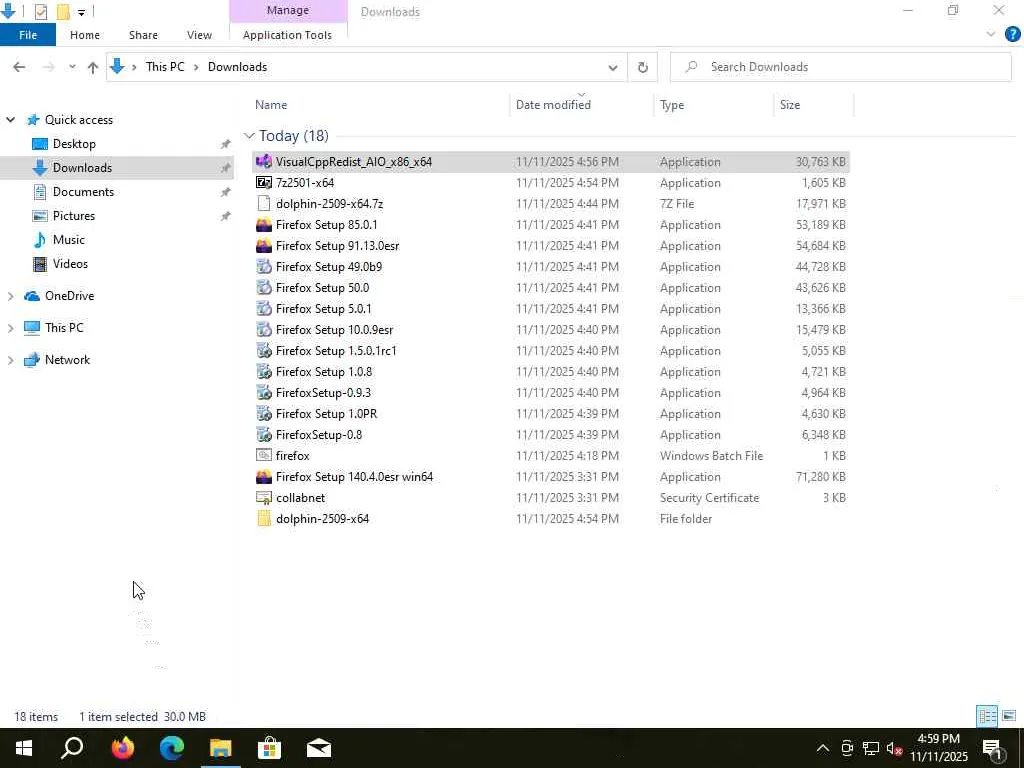Viewport: 1024px width, 768px height.
Task: Click the New folder quick access toolbar icon
Action: (63, 11)
